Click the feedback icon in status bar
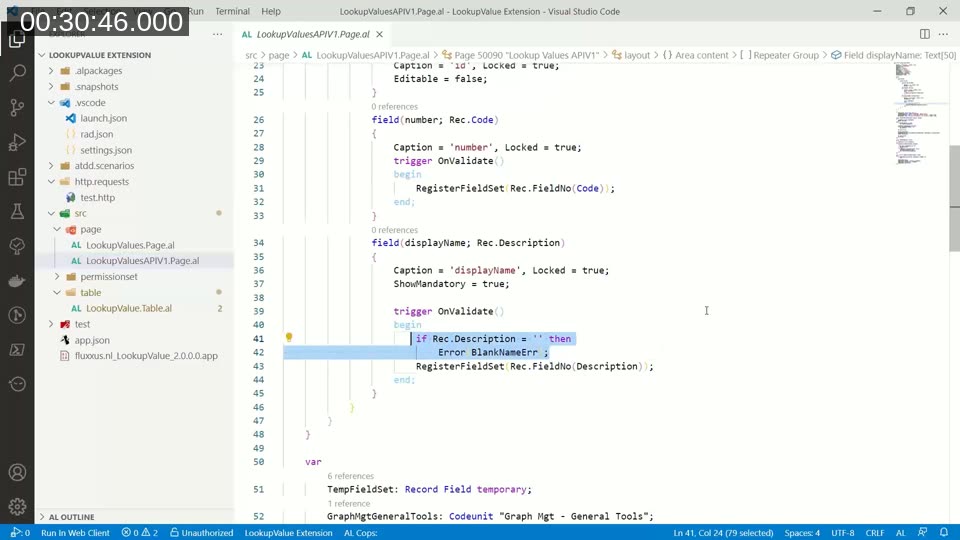Image resolution: width=960 pixels, height=540 pixels. [x=923, y=533]
